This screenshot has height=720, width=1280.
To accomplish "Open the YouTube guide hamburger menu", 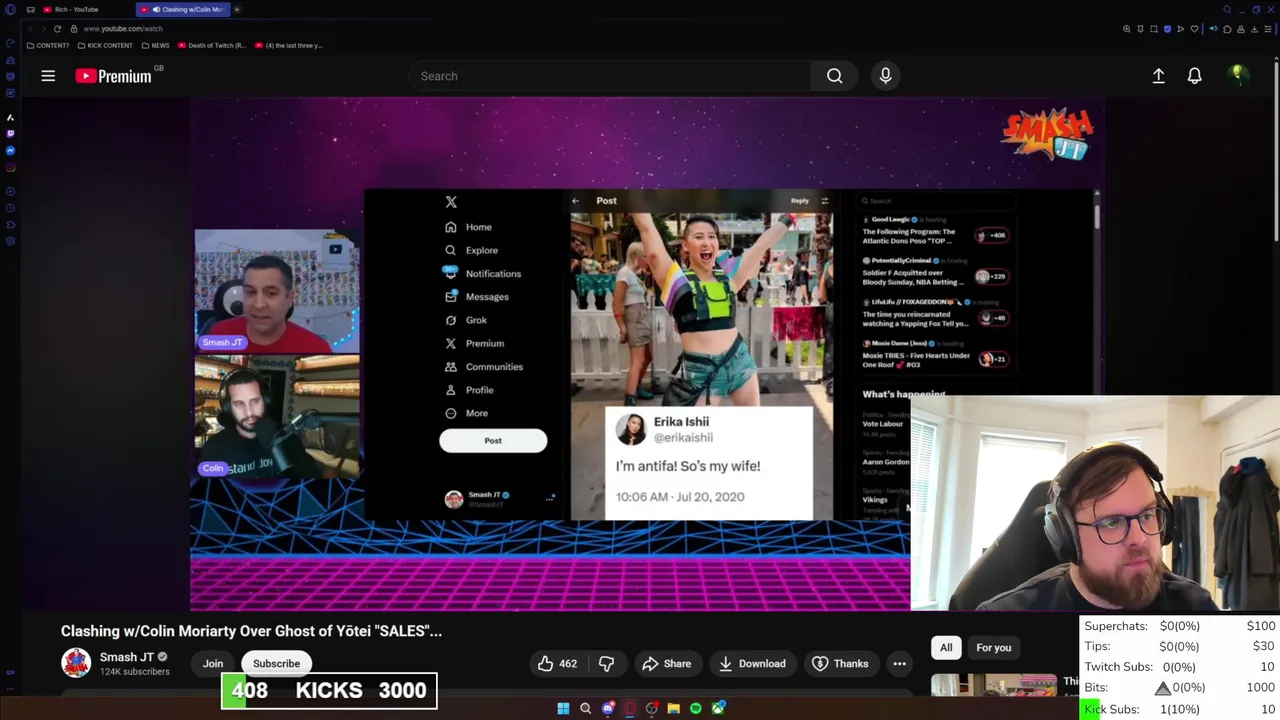I will pos(48,76).
